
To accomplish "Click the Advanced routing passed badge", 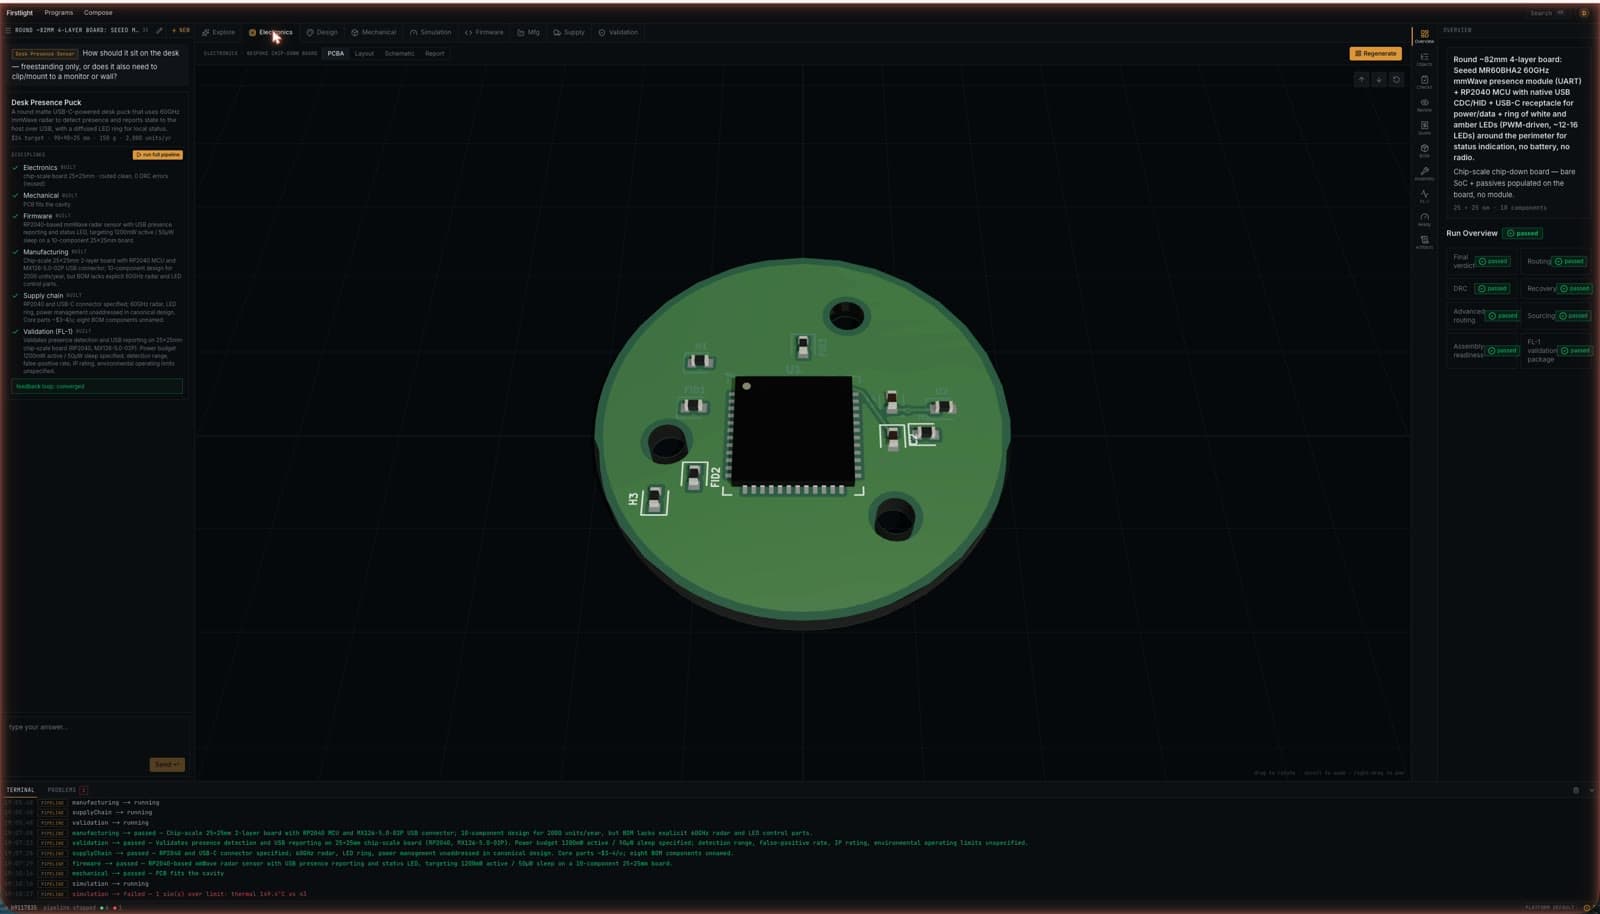I will click(x=1503, y=316).
